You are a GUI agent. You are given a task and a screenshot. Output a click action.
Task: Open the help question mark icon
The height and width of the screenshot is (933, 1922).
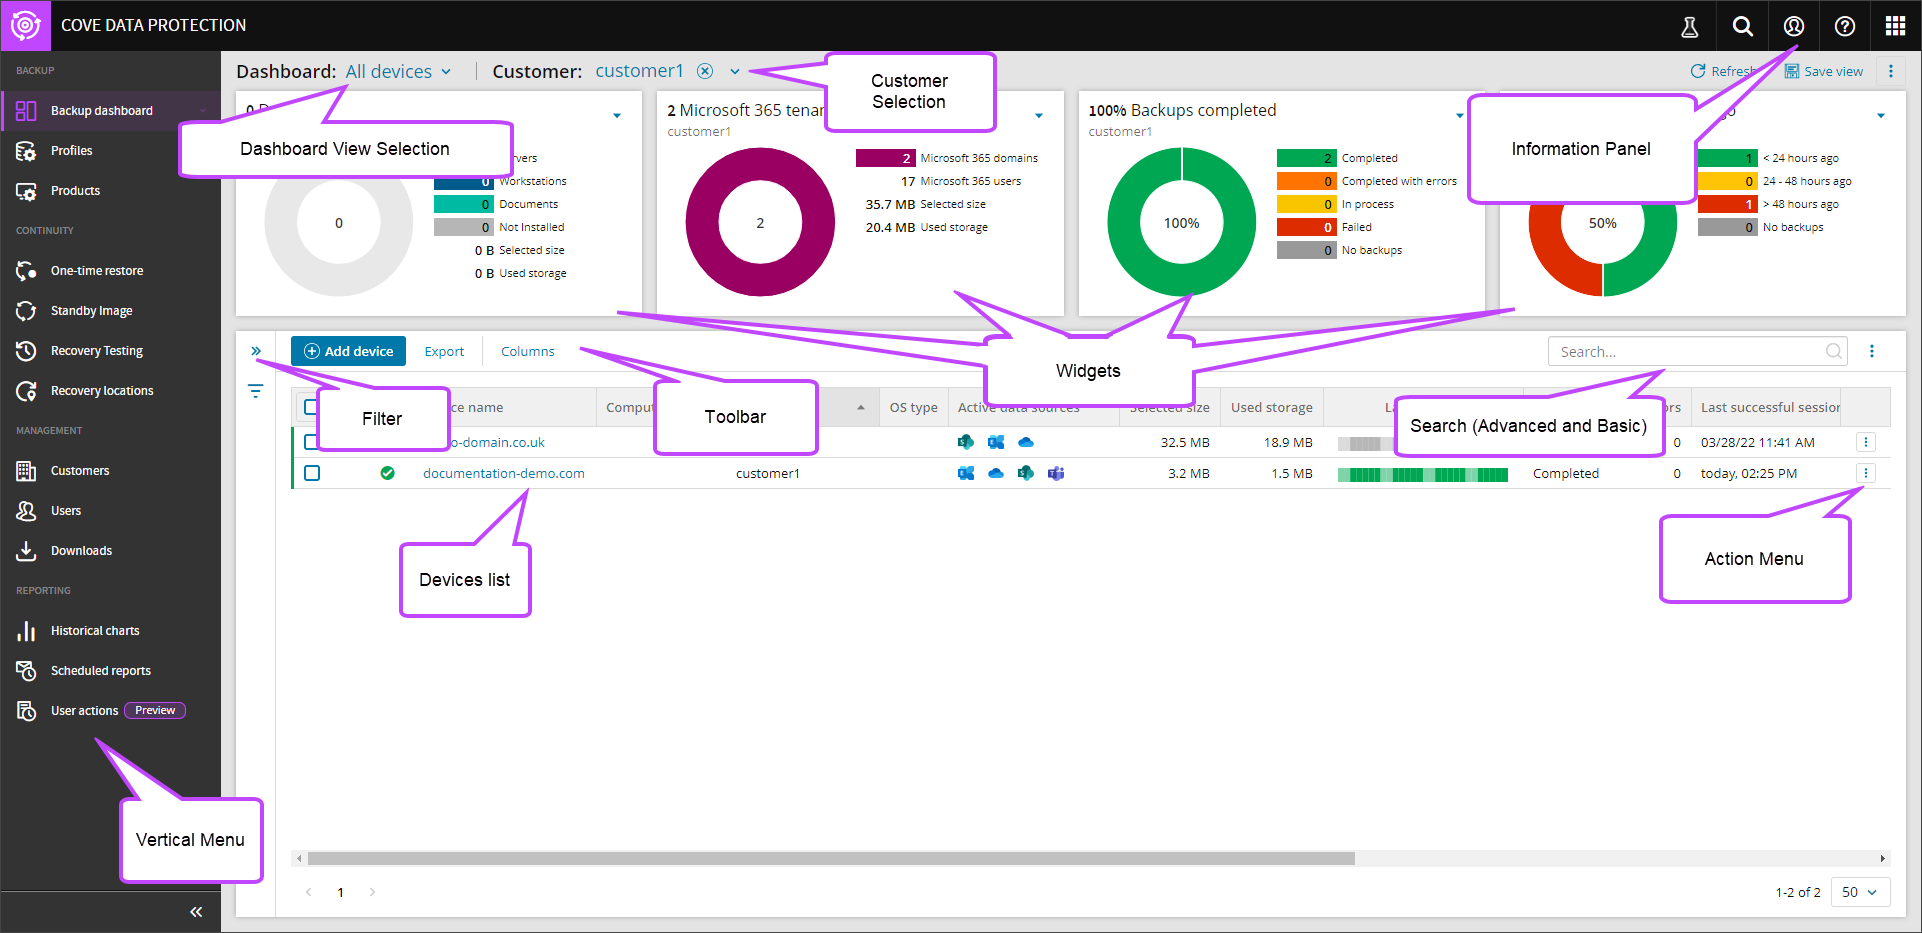click(x=1845, y=27)
